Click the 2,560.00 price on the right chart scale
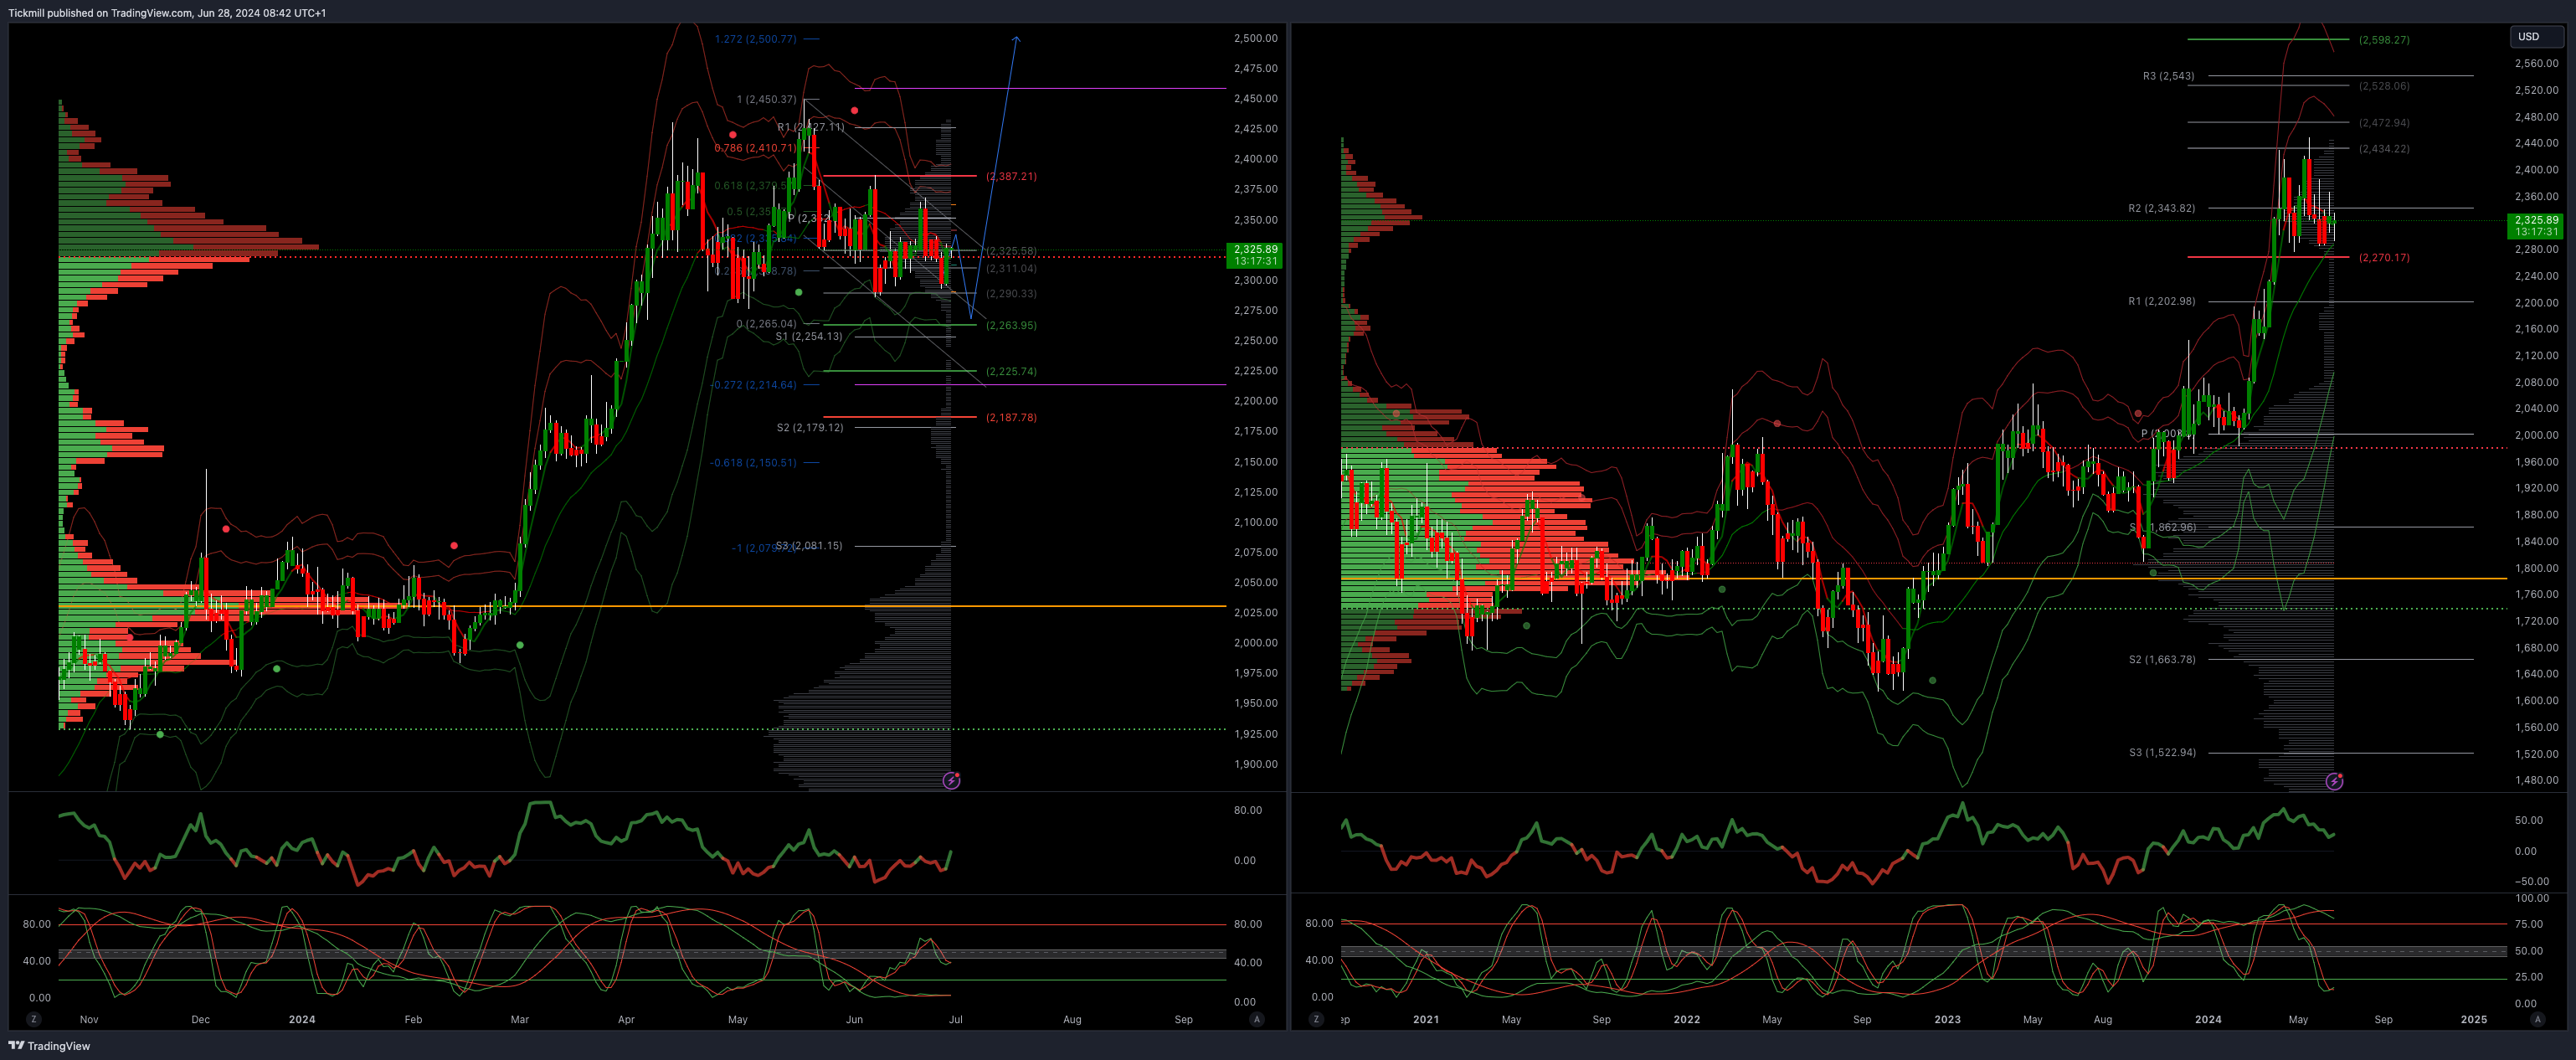The height and width of the screenshot is (1060, 2576). pyautogui.click(x=2536, y=63)
